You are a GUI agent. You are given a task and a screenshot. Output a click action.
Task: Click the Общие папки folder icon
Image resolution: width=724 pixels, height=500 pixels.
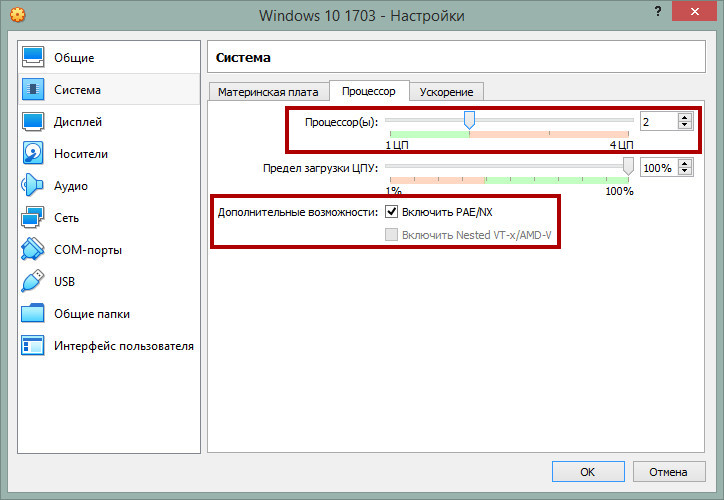33,313
